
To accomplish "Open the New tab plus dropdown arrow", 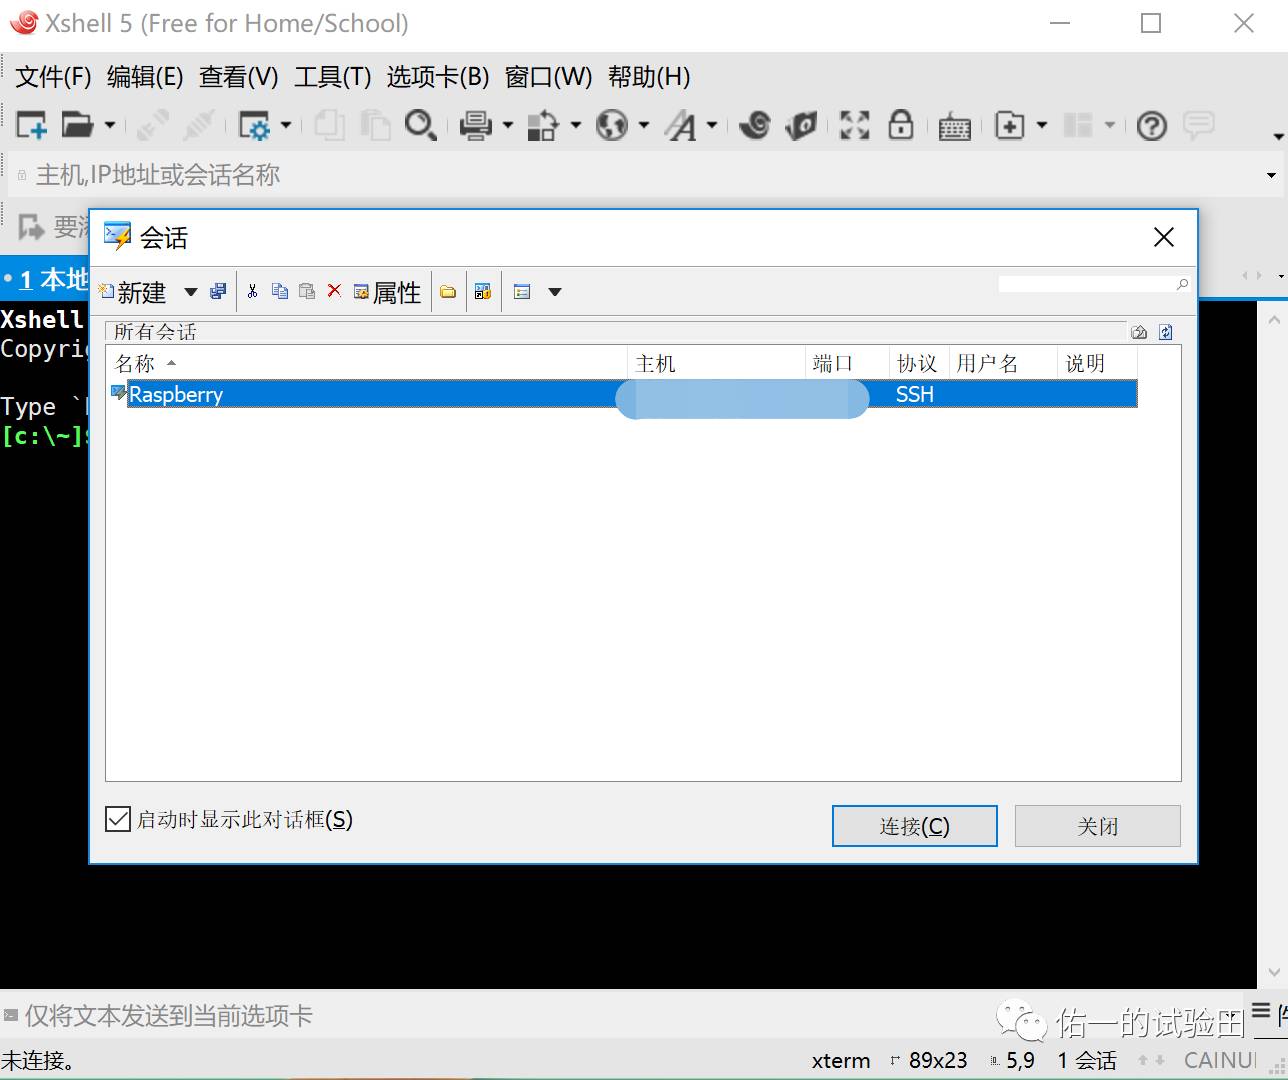I will click(x=1042, y=125).
